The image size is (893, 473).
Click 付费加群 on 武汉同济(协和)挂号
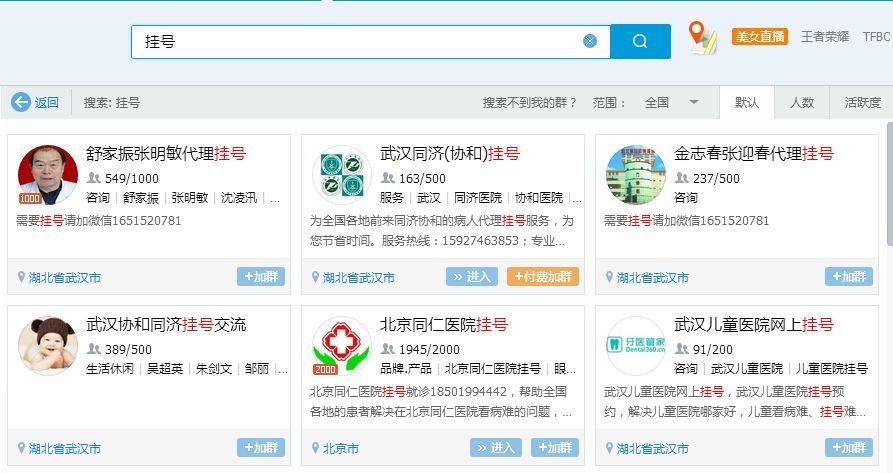pos(543,277)
